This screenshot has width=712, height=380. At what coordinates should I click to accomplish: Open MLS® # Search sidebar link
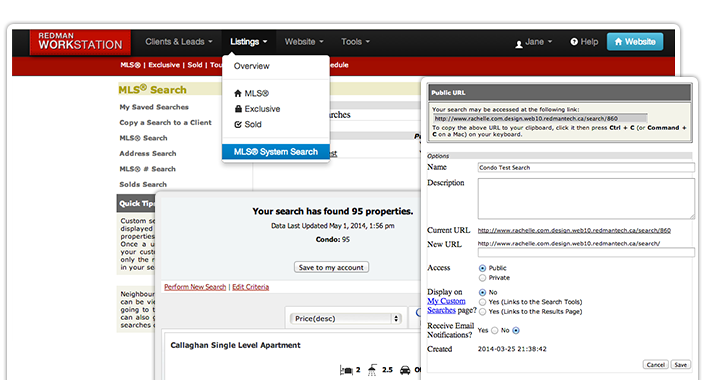click(x=147, y=169)
